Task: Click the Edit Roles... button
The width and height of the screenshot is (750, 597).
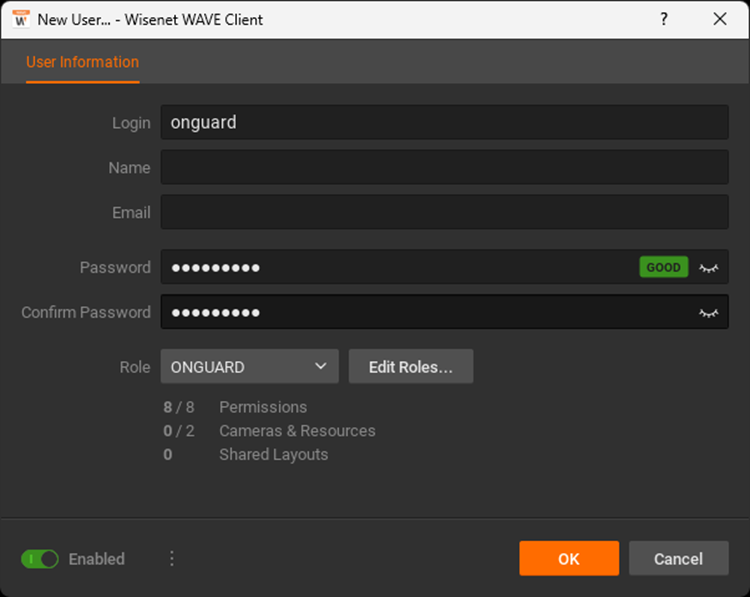Action: pyautogui.click(x=411, y=366)
